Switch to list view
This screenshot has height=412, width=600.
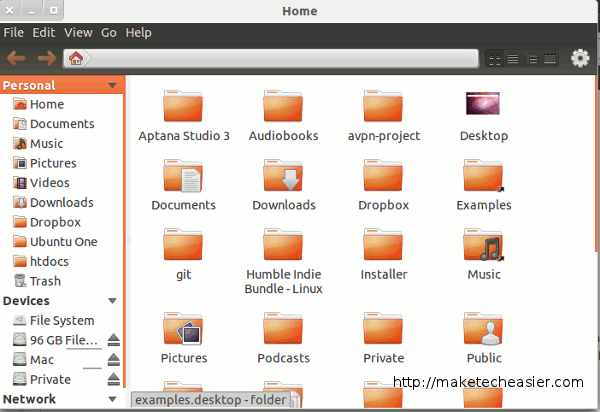[513, 60]
